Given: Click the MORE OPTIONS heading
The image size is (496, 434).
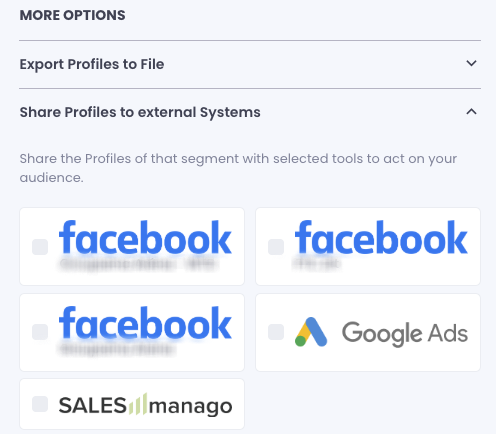Looking at the screenshot, I should (x=73, y=15).
